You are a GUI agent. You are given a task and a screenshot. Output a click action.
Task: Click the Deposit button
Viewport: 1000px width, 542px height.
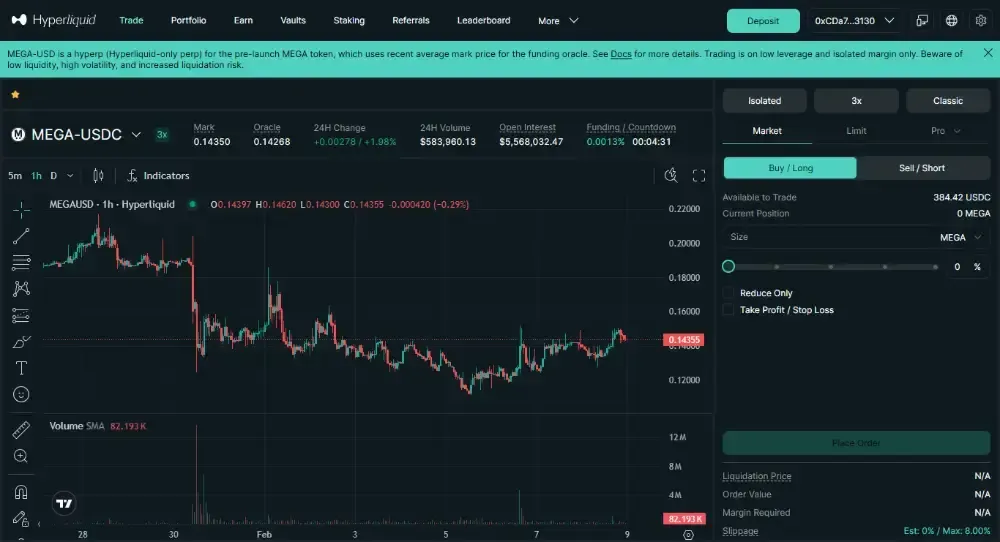click(x=763, y=20)
